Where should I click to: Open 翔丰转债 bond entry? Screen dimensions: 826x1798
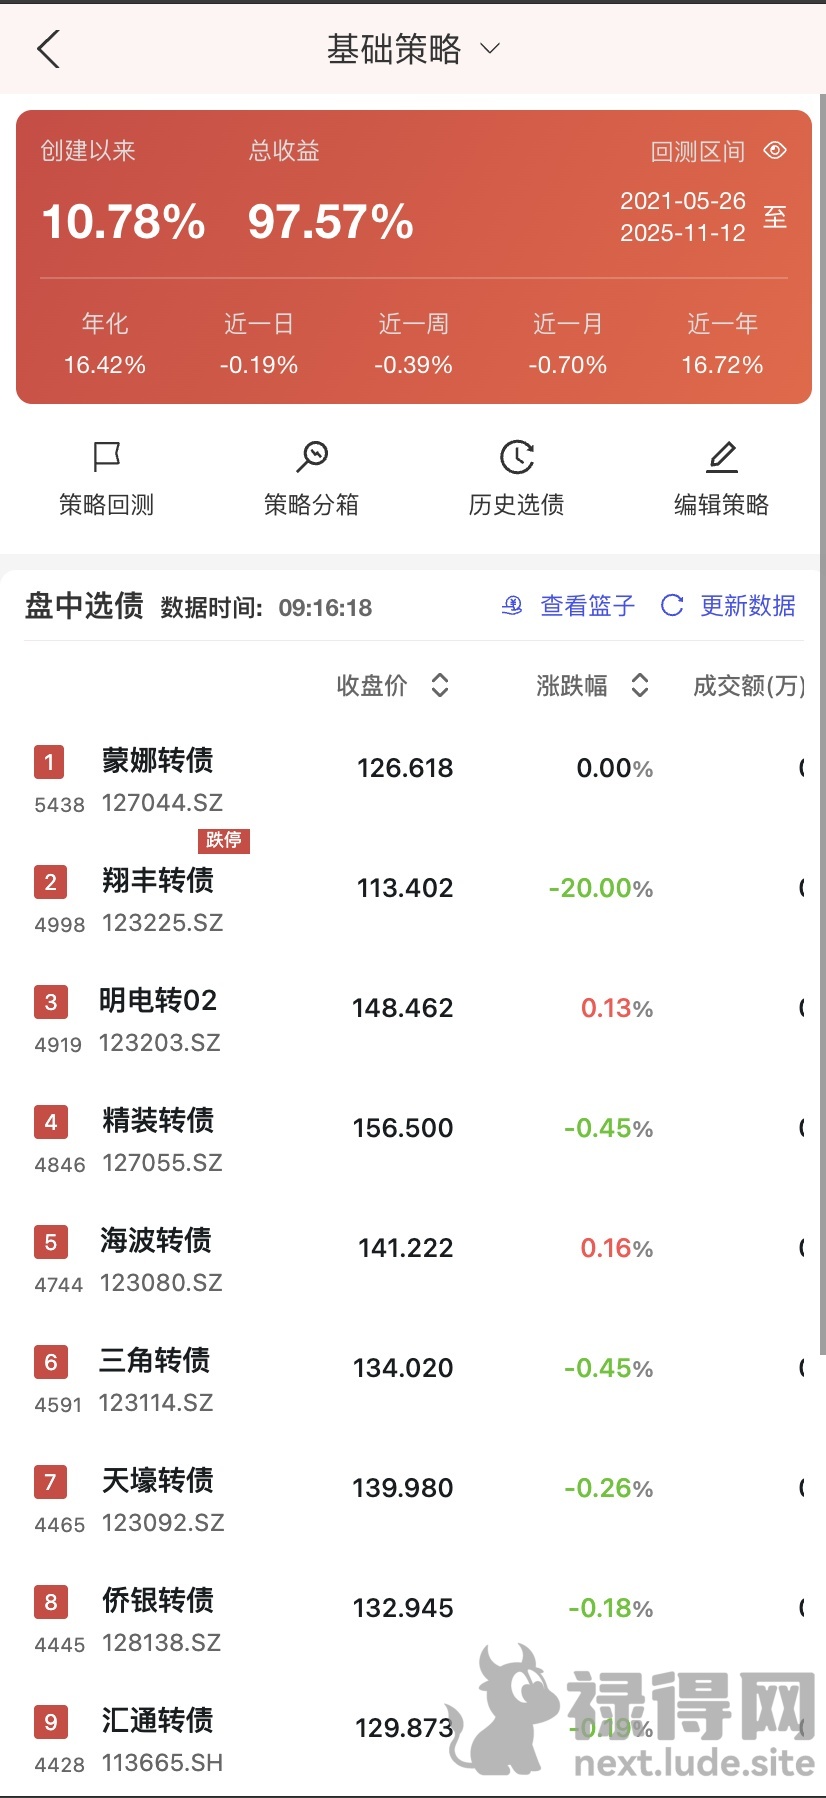tap(158, 881)
